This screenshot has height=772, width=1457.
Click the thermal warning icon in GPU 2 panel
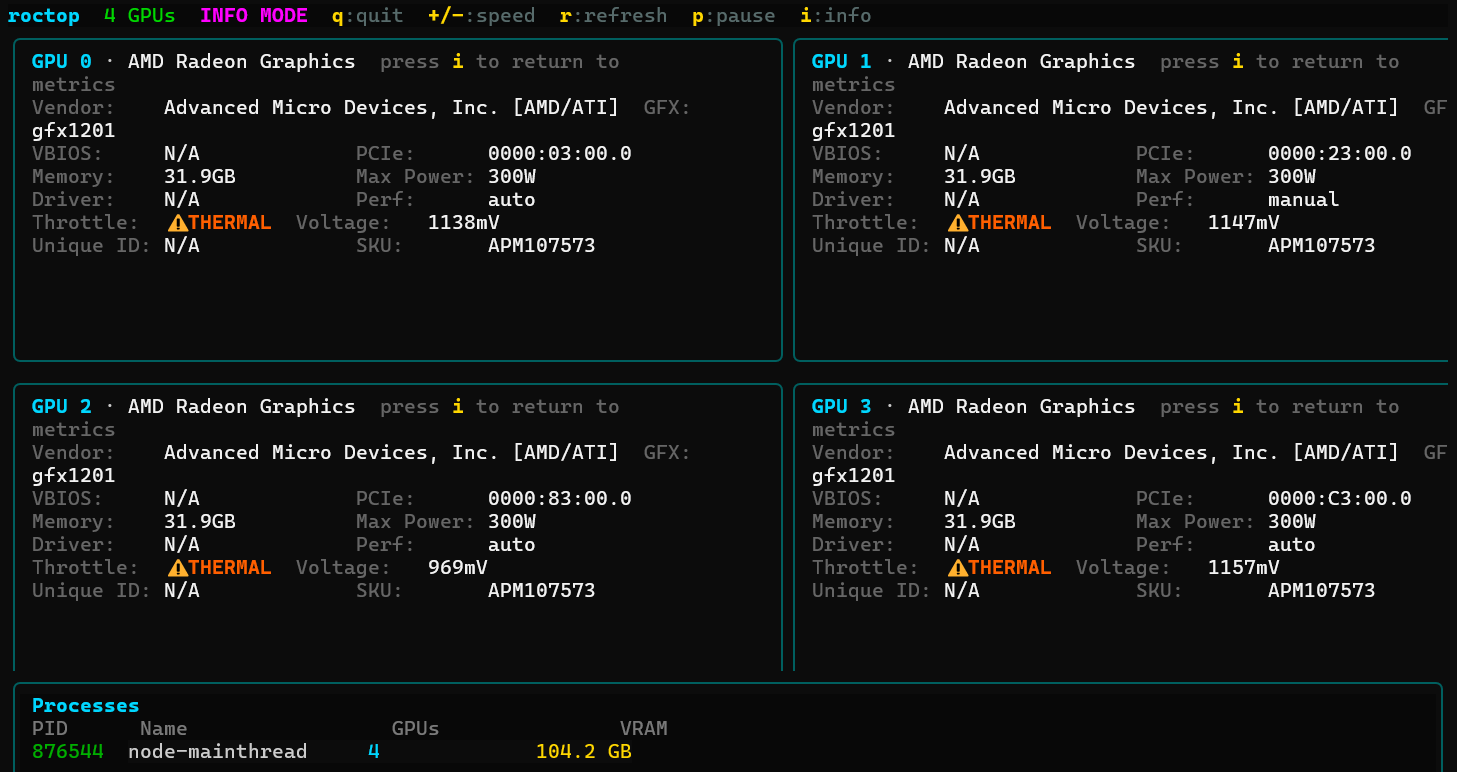click(x=177, y=568)
